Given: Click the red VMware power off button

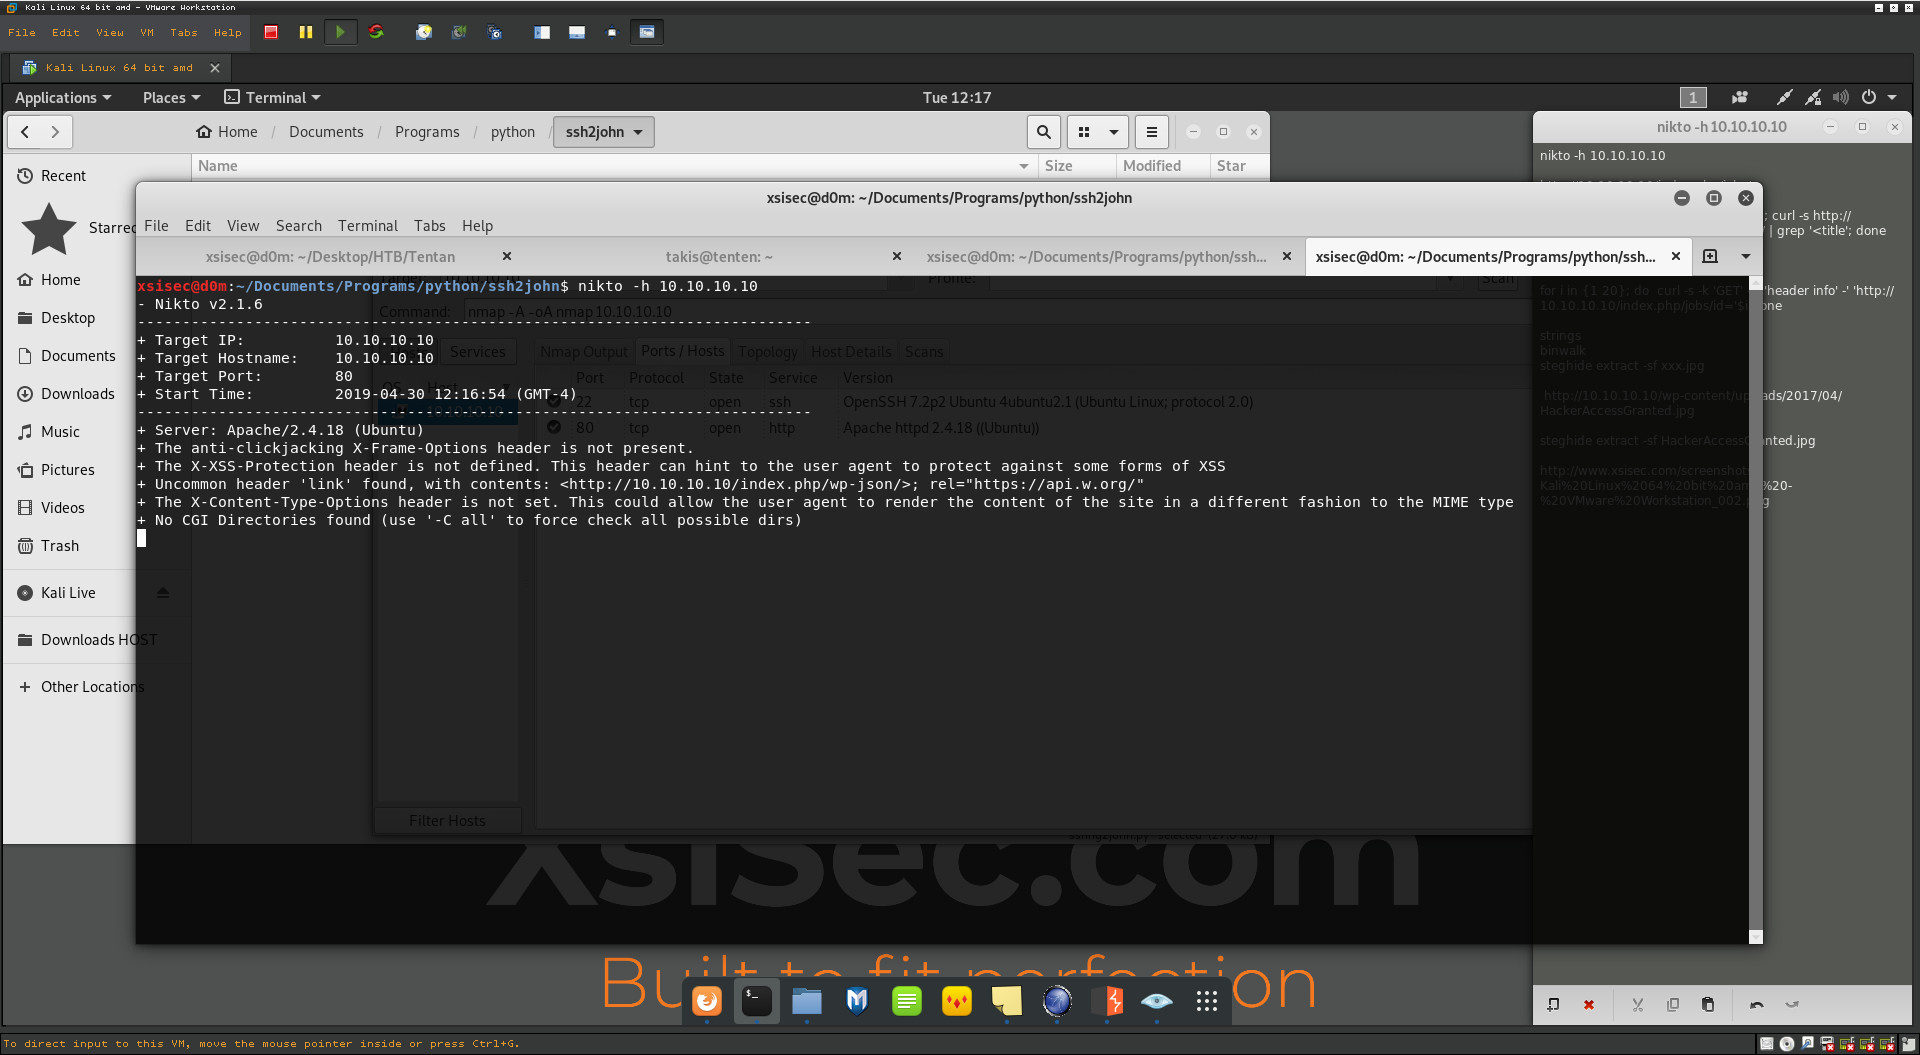Looking at the screenshot, I should (271, 32).
